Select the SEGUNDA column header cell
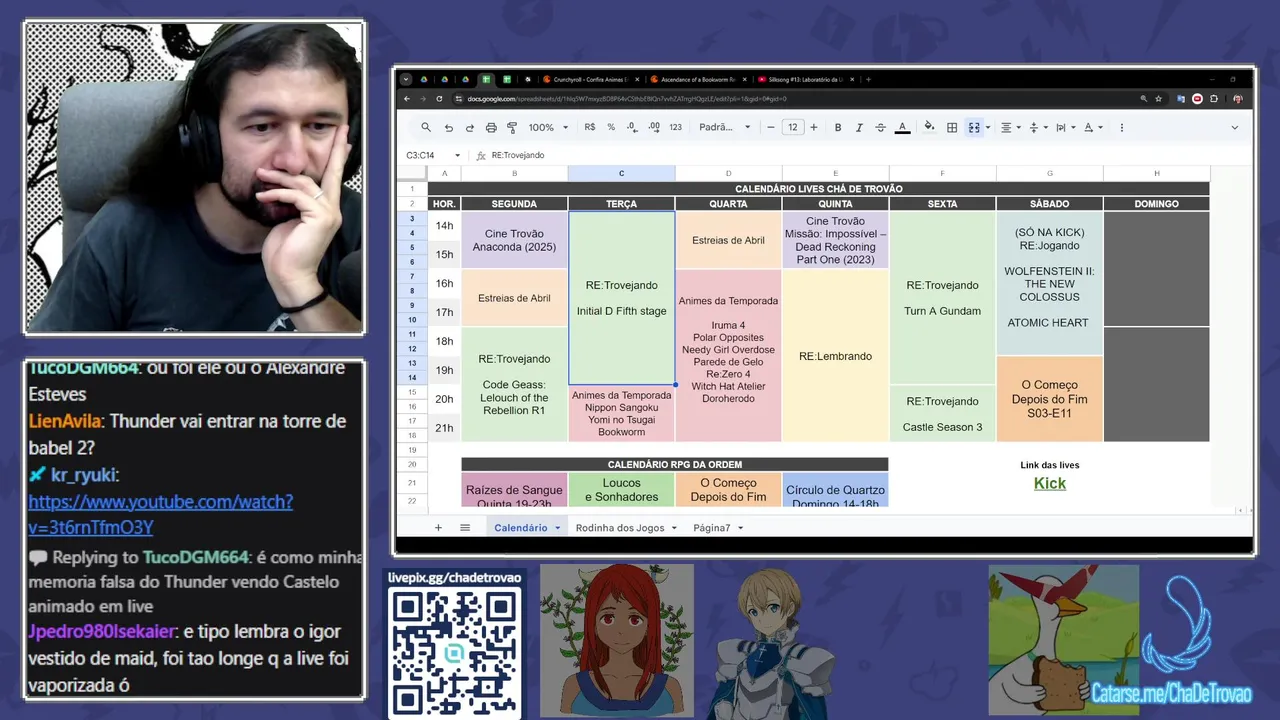Screen dimensions: 1280x720 [x=514, y=204]
